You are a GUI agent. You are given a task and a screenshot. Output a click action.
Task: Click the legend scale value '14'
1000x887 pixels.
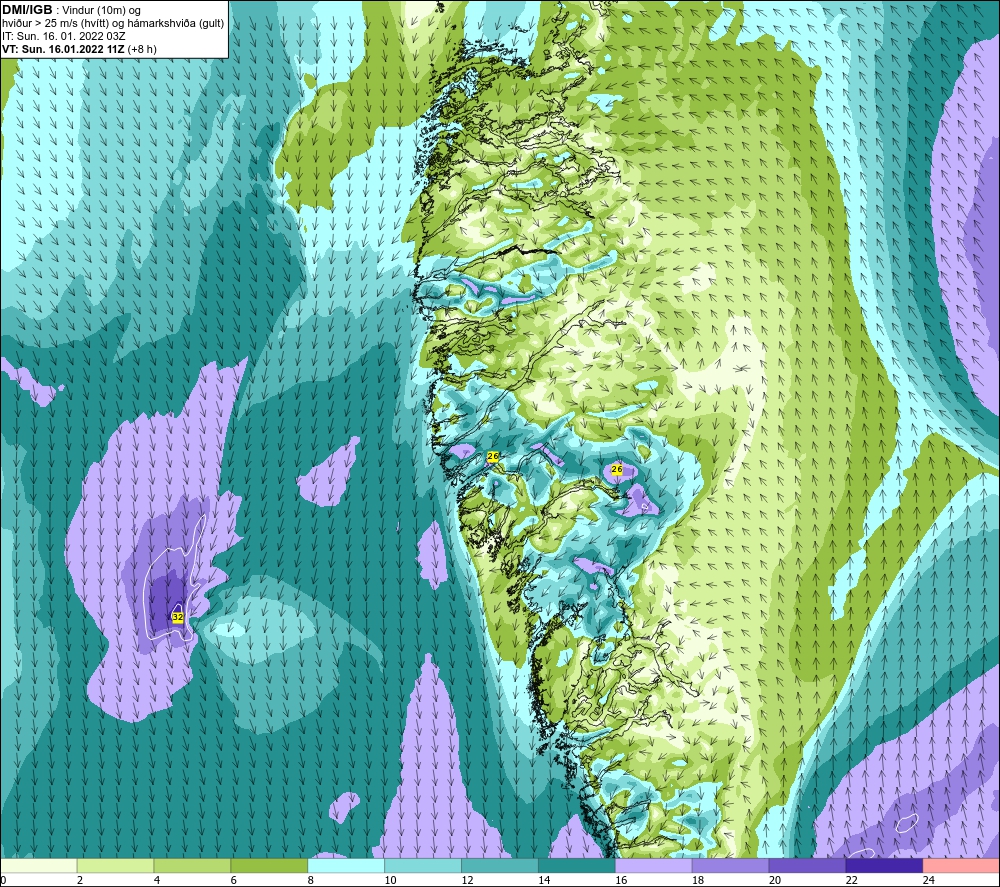click(x=544, y=880)
